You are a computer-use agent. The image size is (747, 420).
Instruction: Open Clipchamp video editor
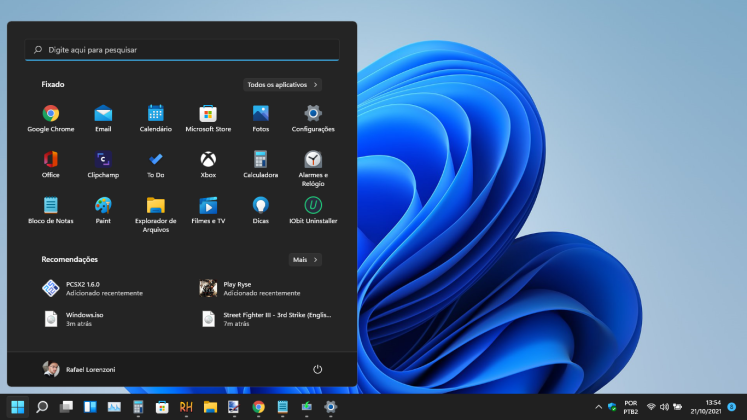[x=103, y=164]
